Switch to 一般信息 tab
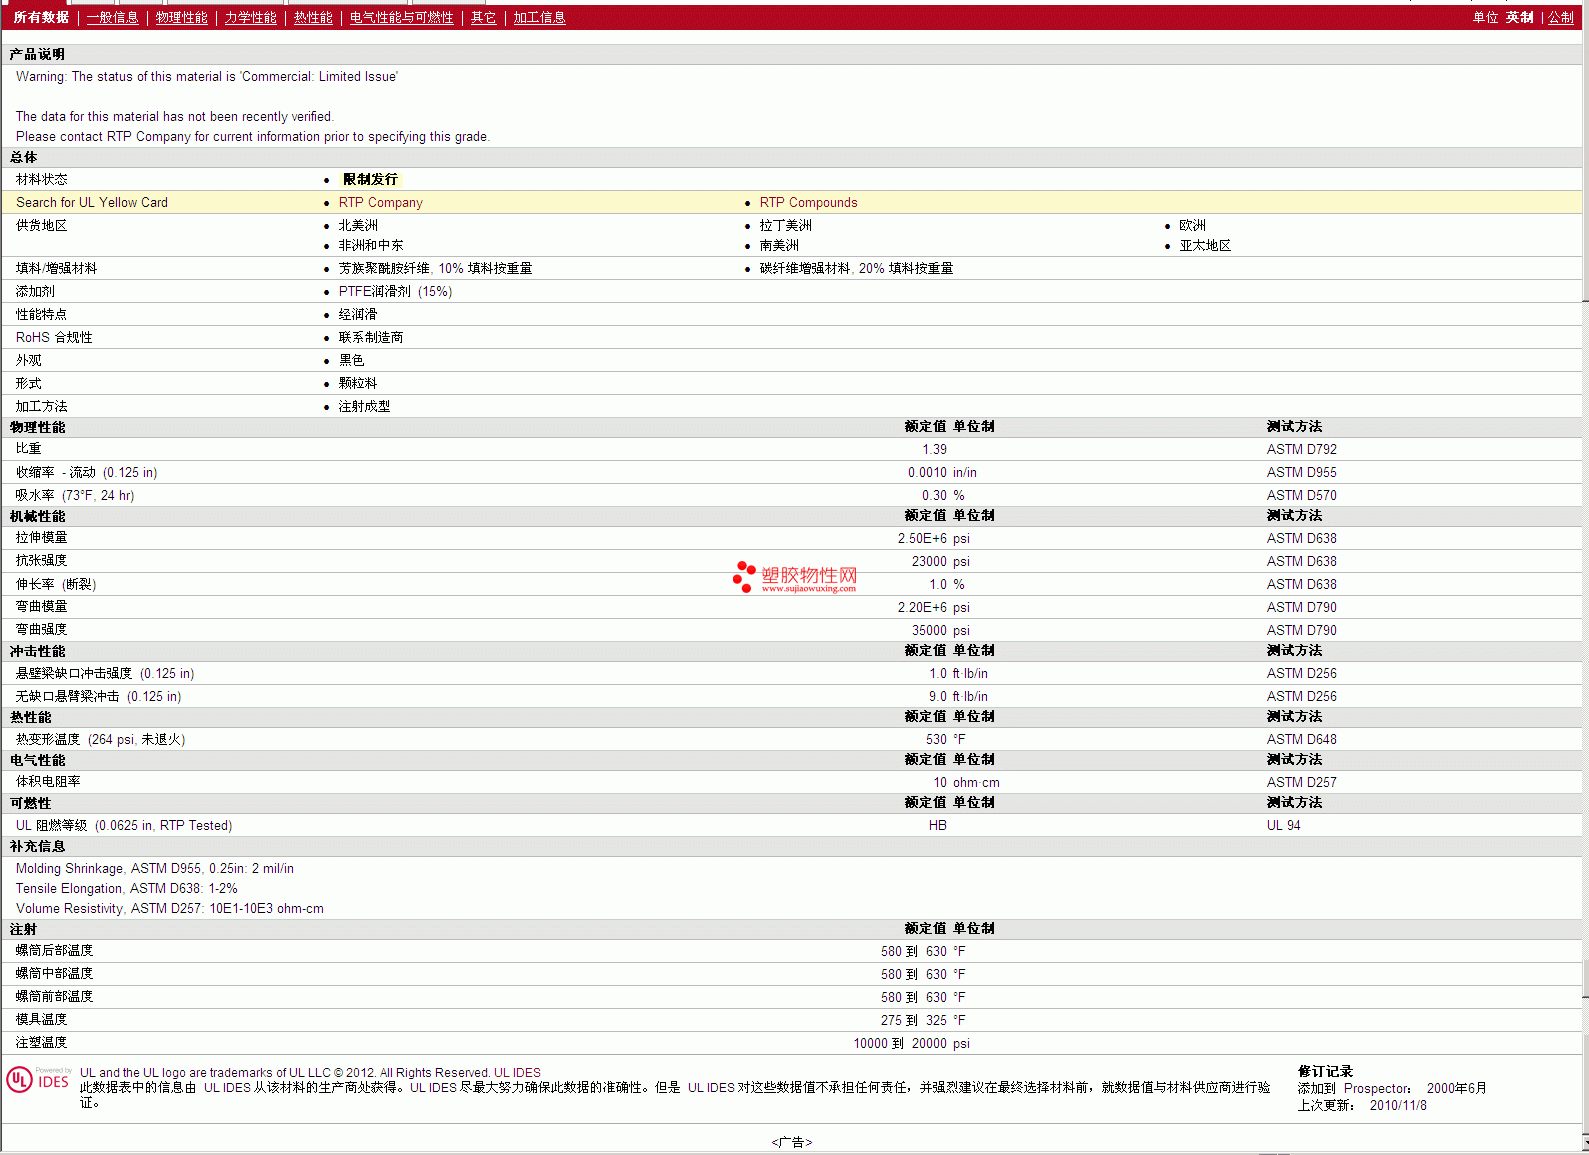The height and width of the screenshot is (1155, 1589). (x=113, y=18)
